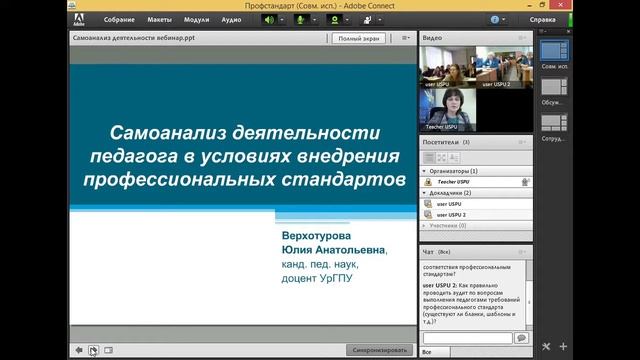Select the Teacher USPU video feed

tap(448, 110)
